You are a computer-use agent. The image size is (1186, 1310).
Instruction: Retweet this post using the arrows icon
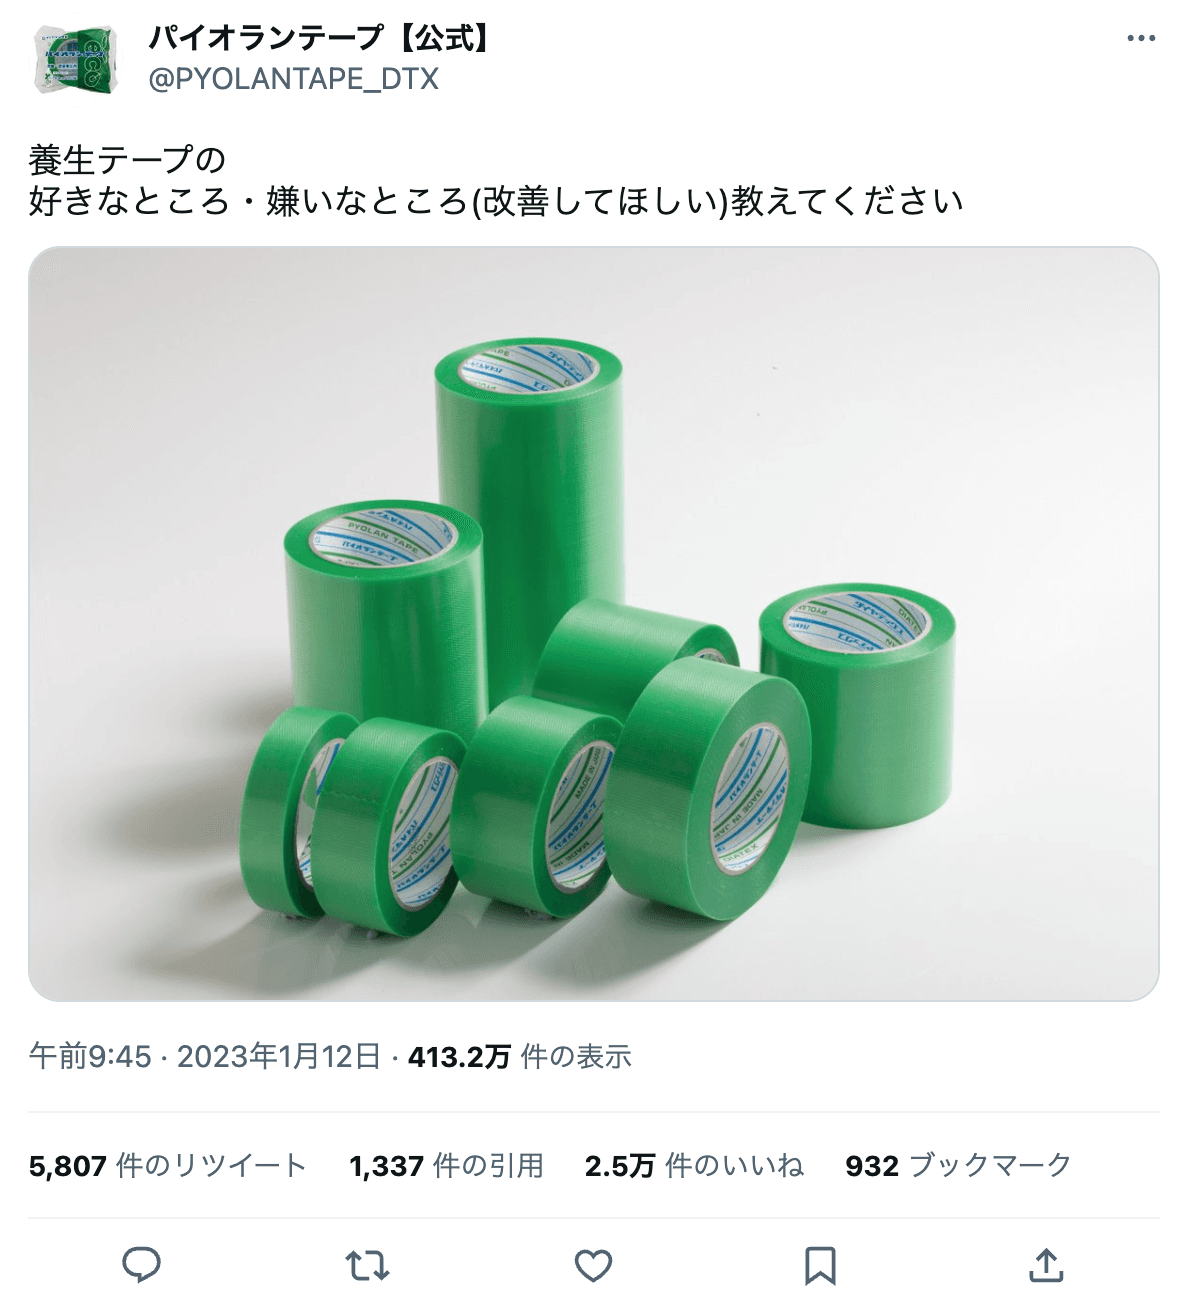tap(367, 1266)
